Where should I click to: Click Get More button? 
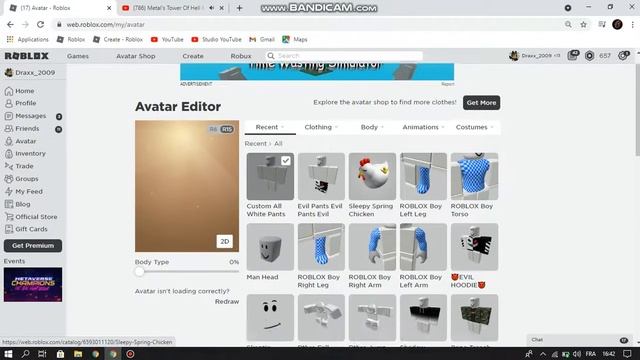pos(481,103)
